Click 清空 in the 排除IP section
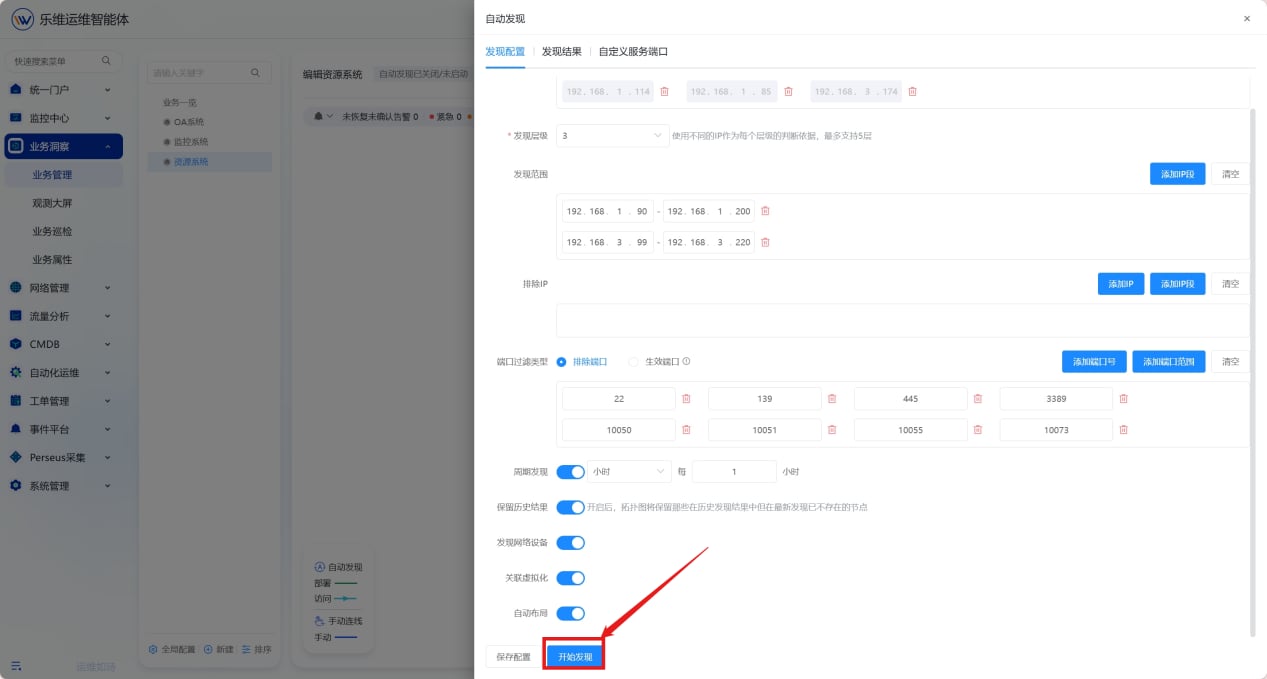 pyautogui.click(x=1230, y=284)
